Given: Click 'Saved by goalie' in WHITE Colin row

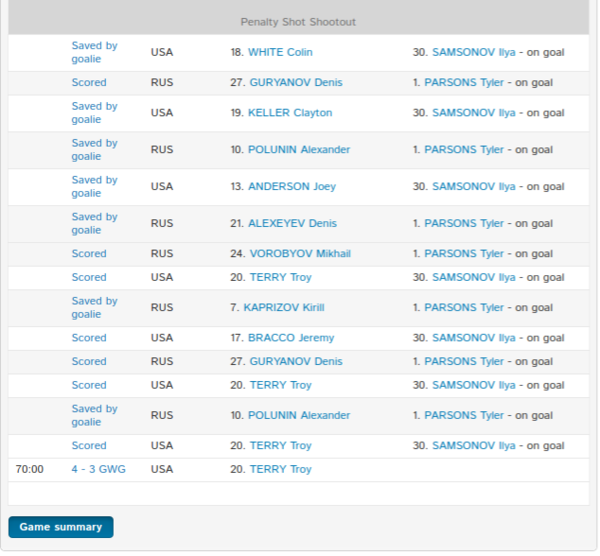Looking at the screenshot, I should 95,52.
